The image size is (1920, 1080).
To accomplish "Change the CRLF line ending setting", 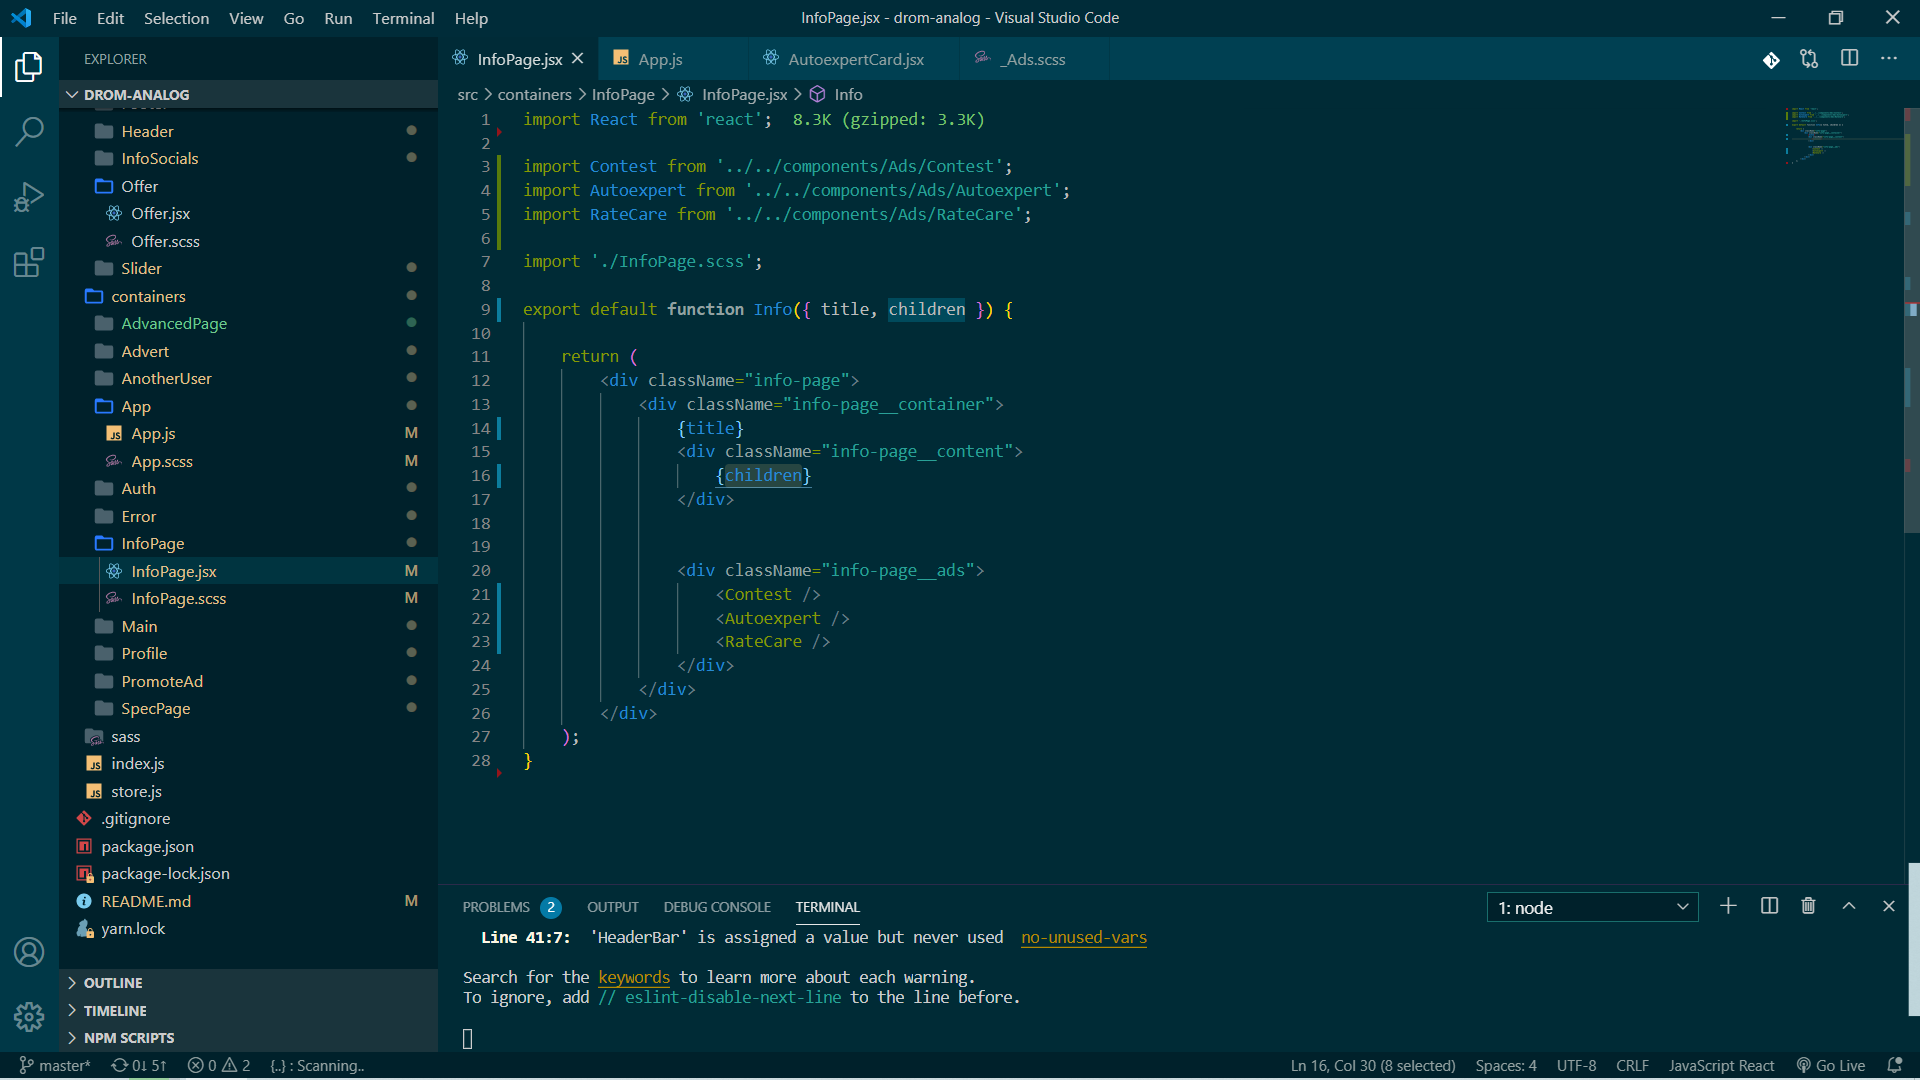I will coord(1632,1065).
